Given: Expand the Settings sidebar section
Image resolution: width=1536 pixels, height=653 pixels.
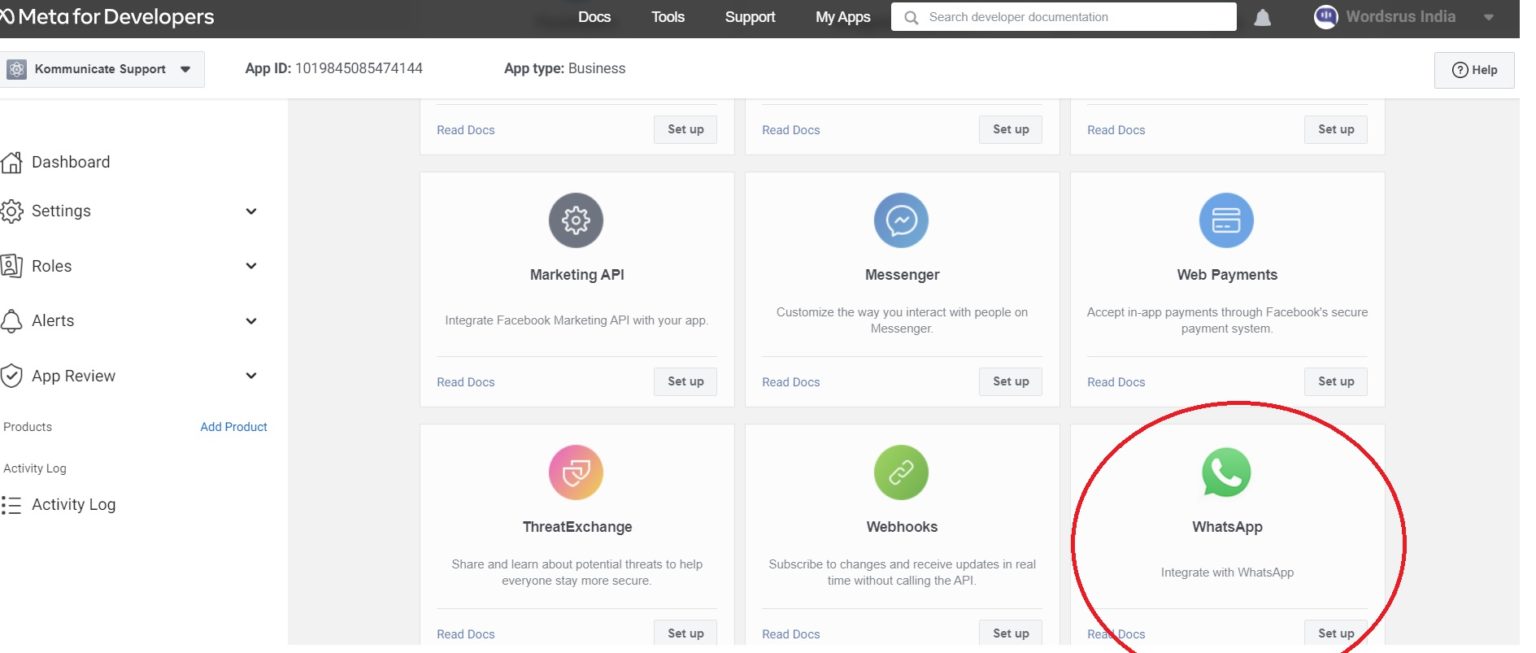Looking at the screenshot, I should 252,211.
